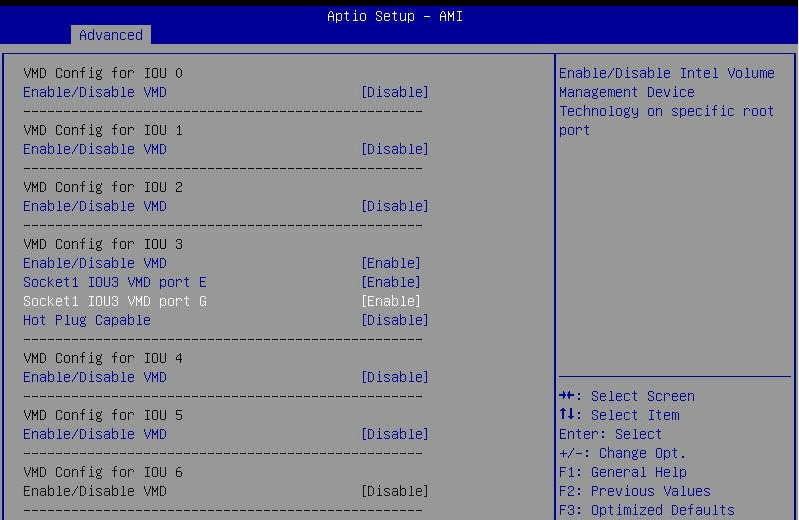
Task: Select Enable/Disable VMD under IOU 2
Action: tap(95, 206)
